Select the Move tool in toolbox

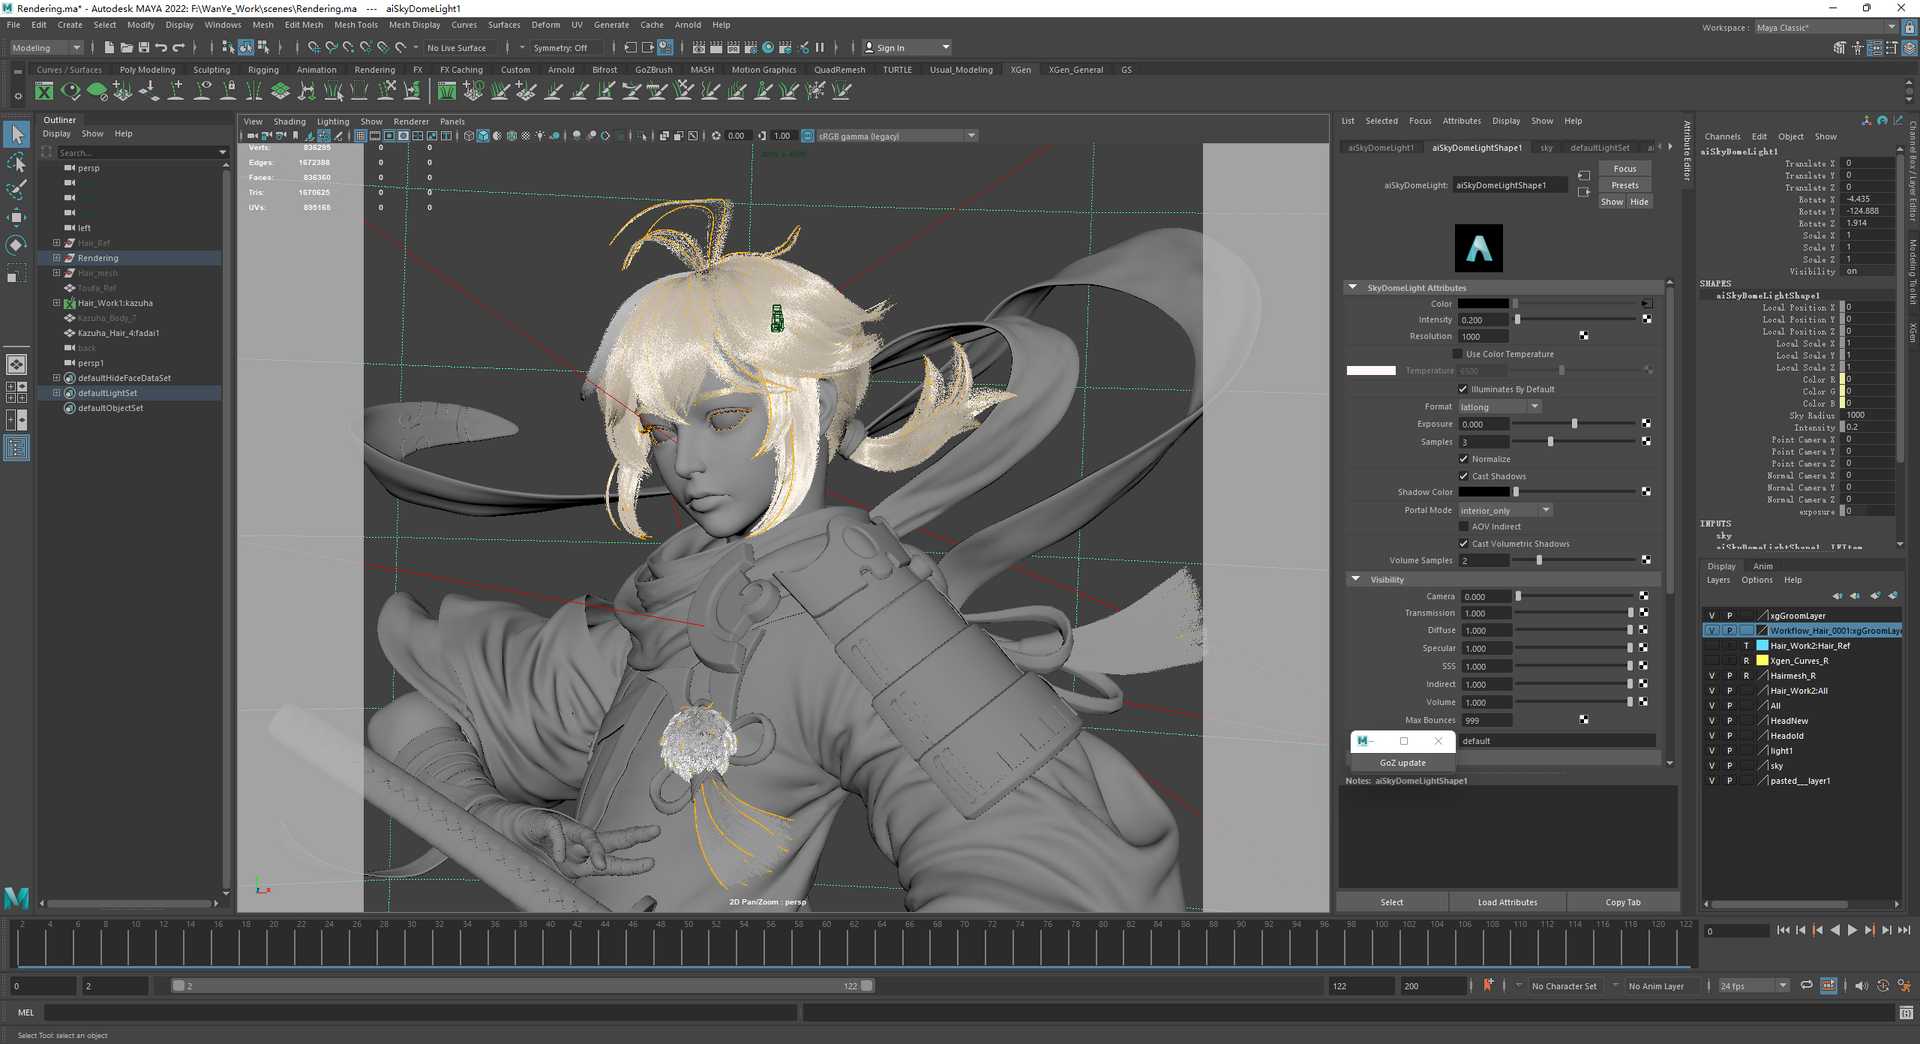pyautogui.click(x=17, y=217)
